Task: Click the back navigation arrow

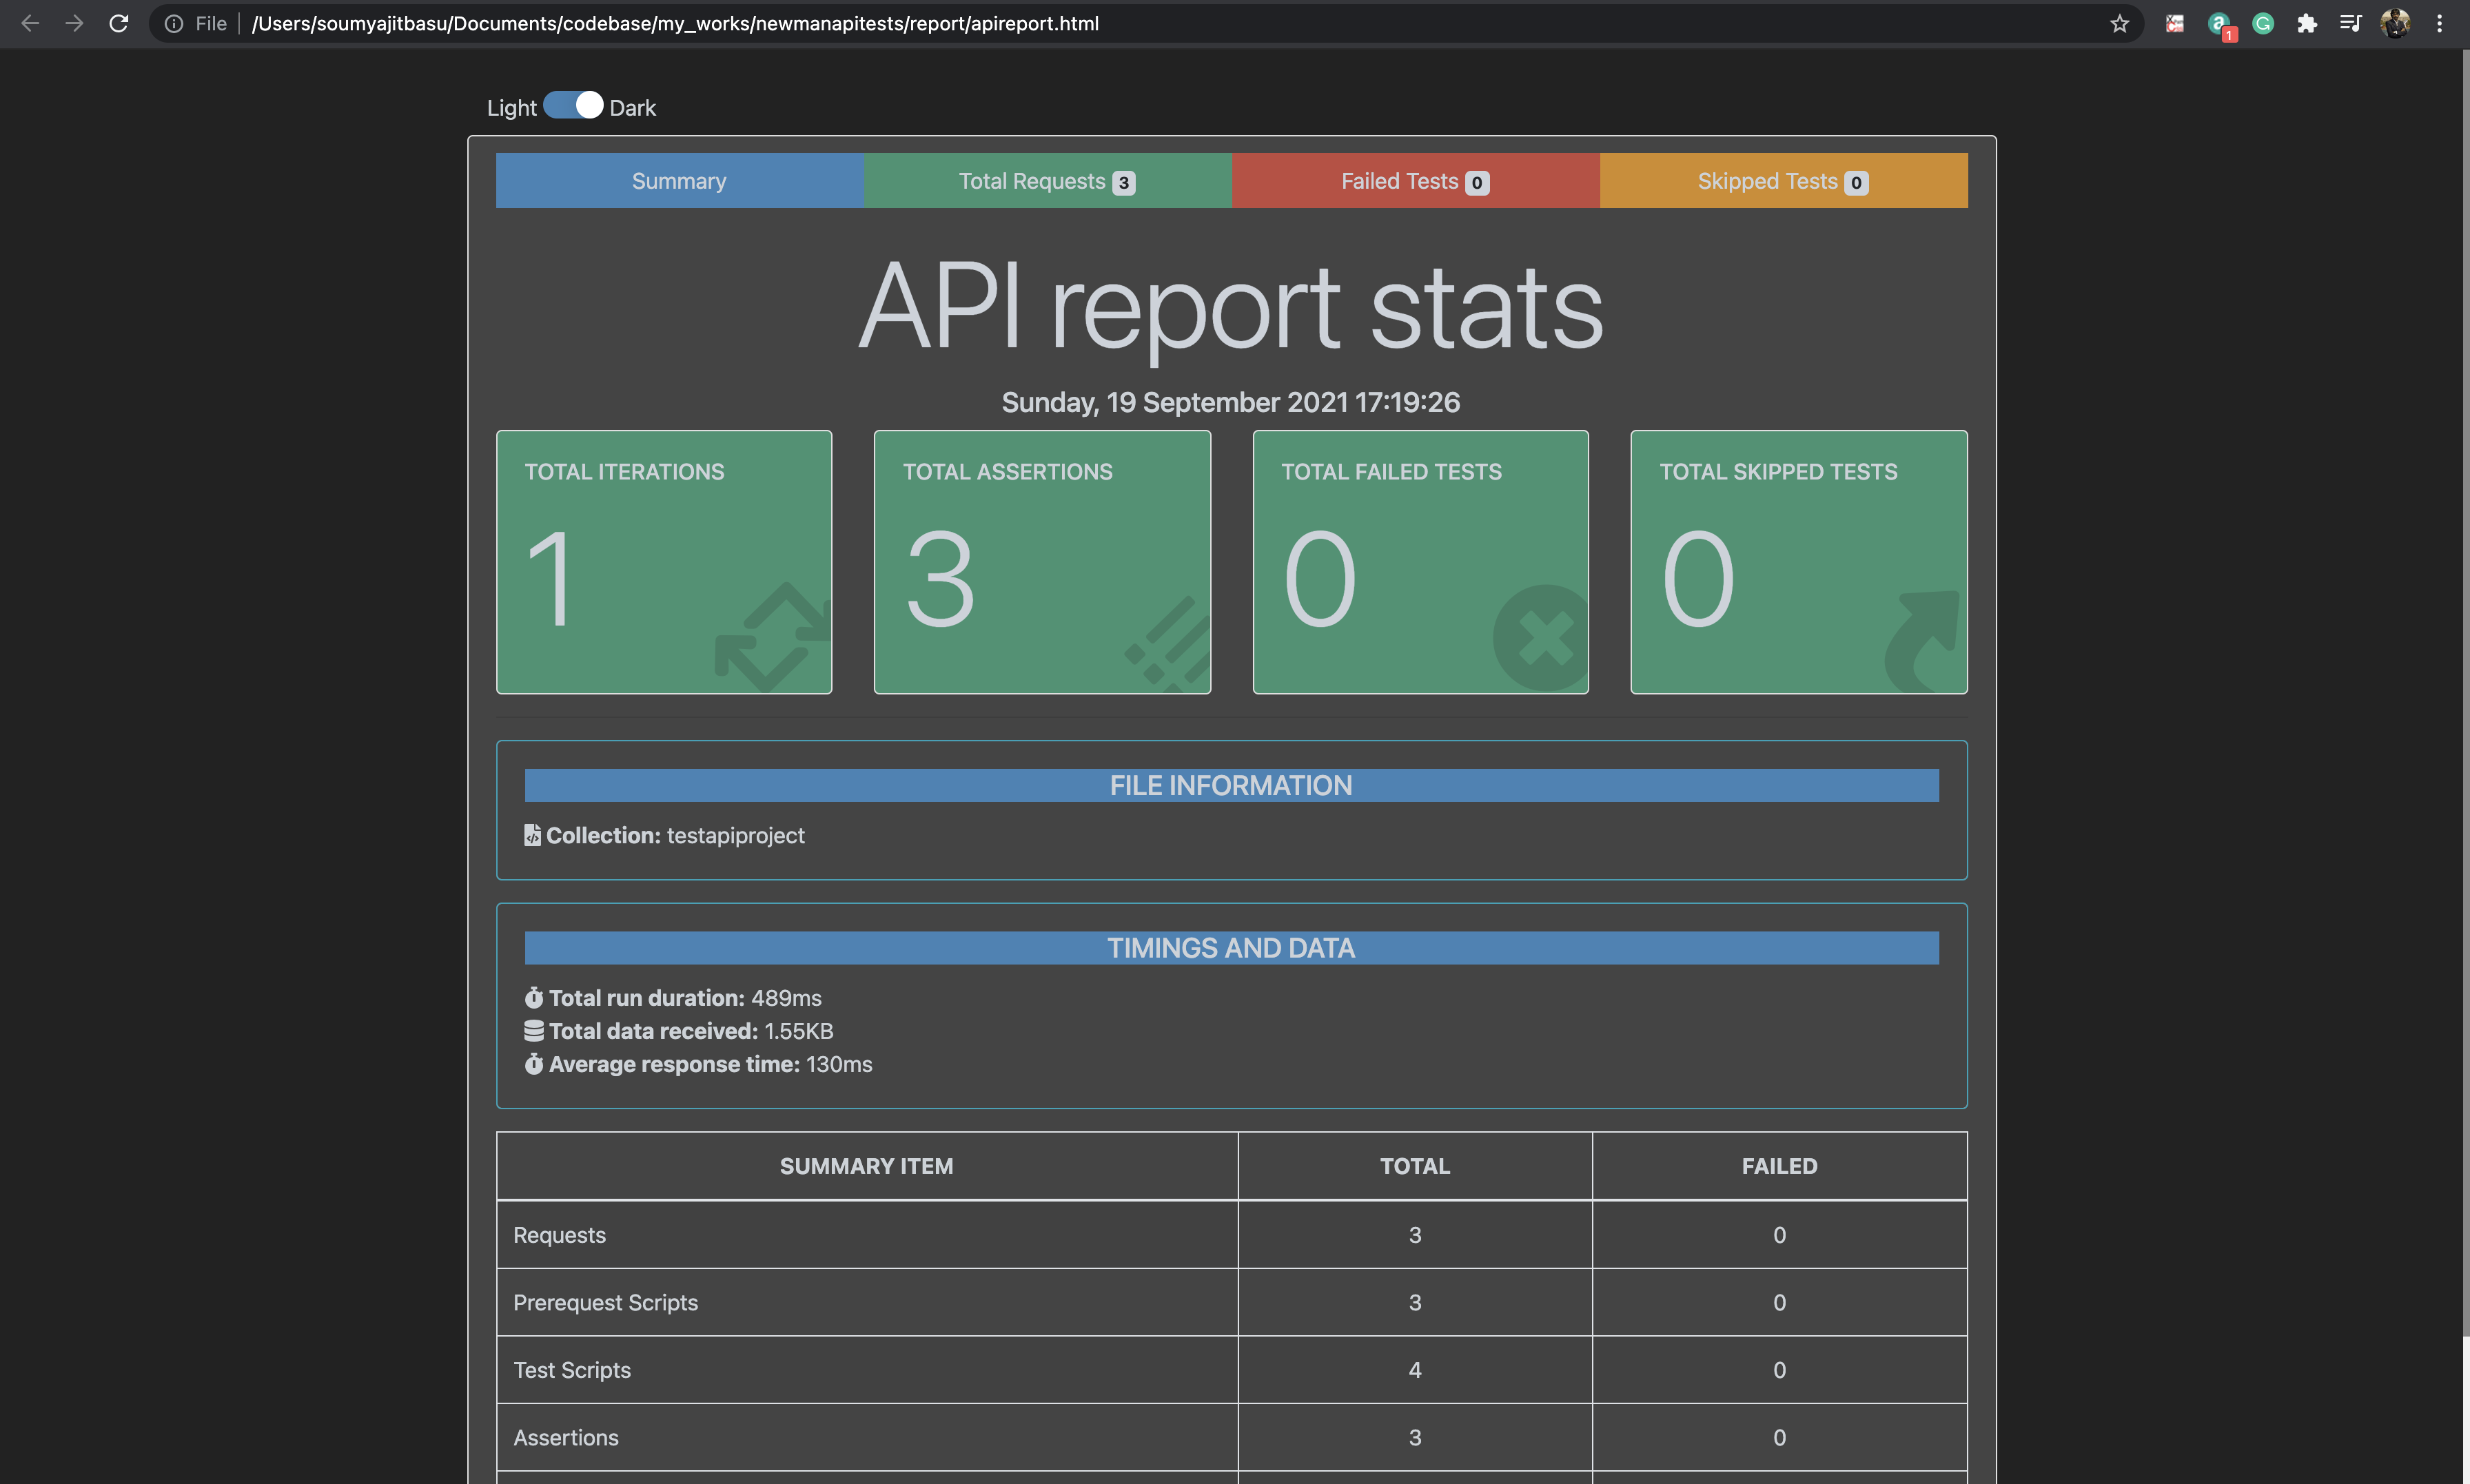Action: pyautogui.click(x=30, y=23)
